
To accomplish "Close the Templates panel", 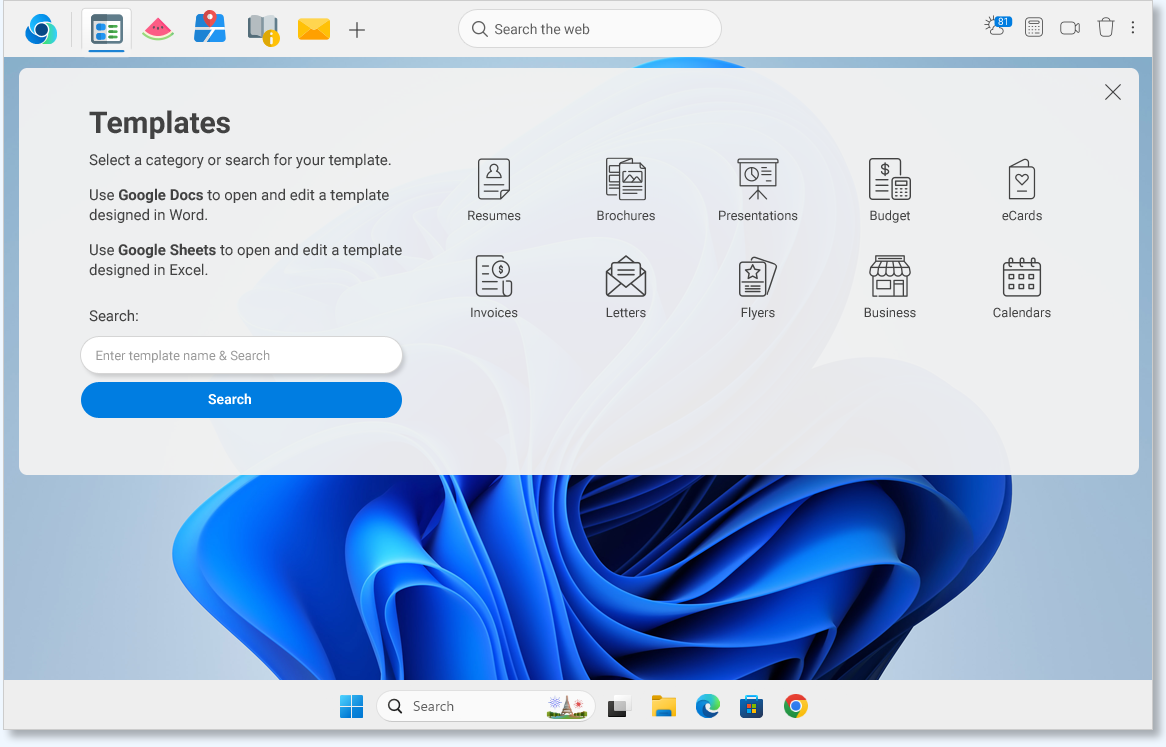I will (x=1112, y=92).
